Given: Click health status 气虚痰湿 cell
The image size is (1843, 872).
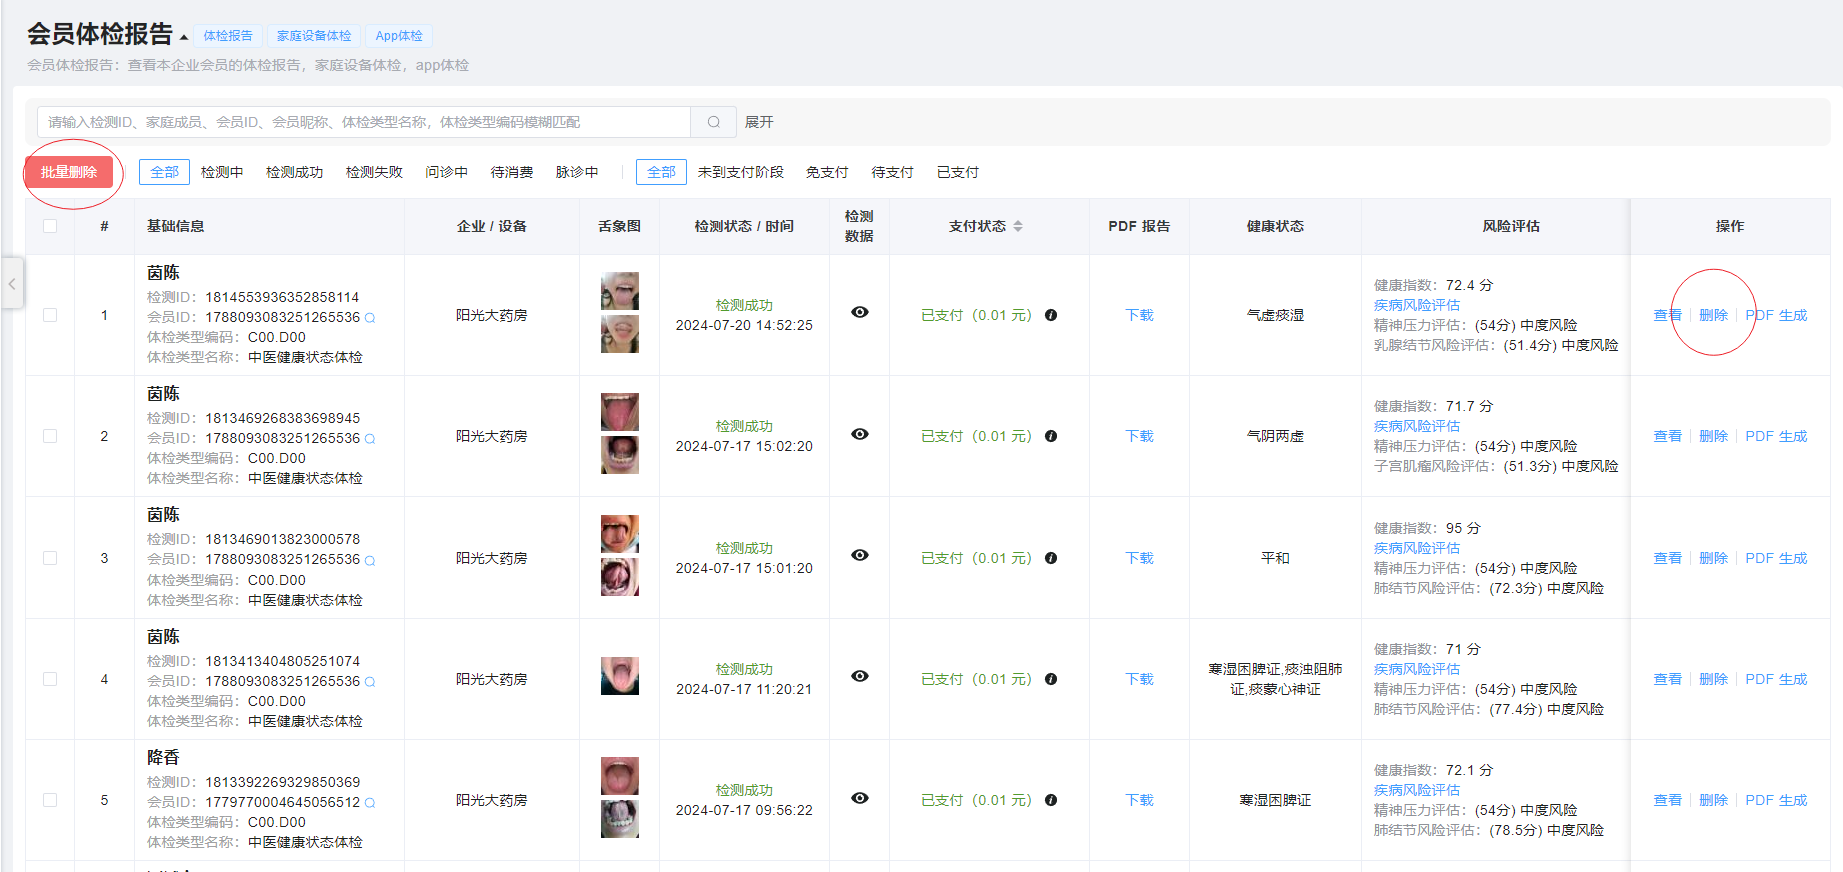Looking at the screenshot, I should pyautogui.click(x=1275, y=315).
